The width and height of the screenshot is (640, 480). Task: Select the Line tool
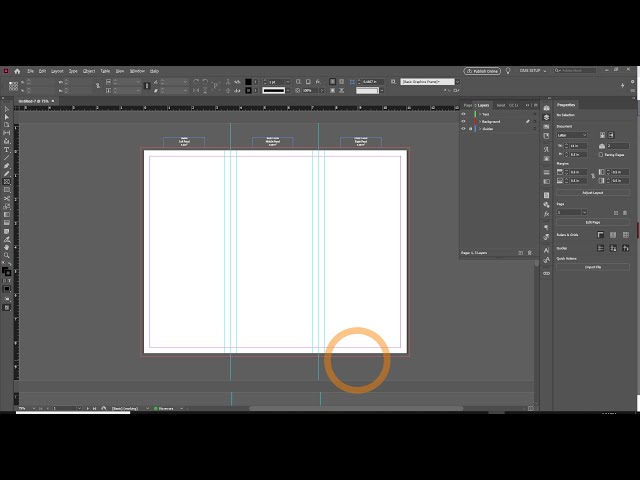click(7, 158)
